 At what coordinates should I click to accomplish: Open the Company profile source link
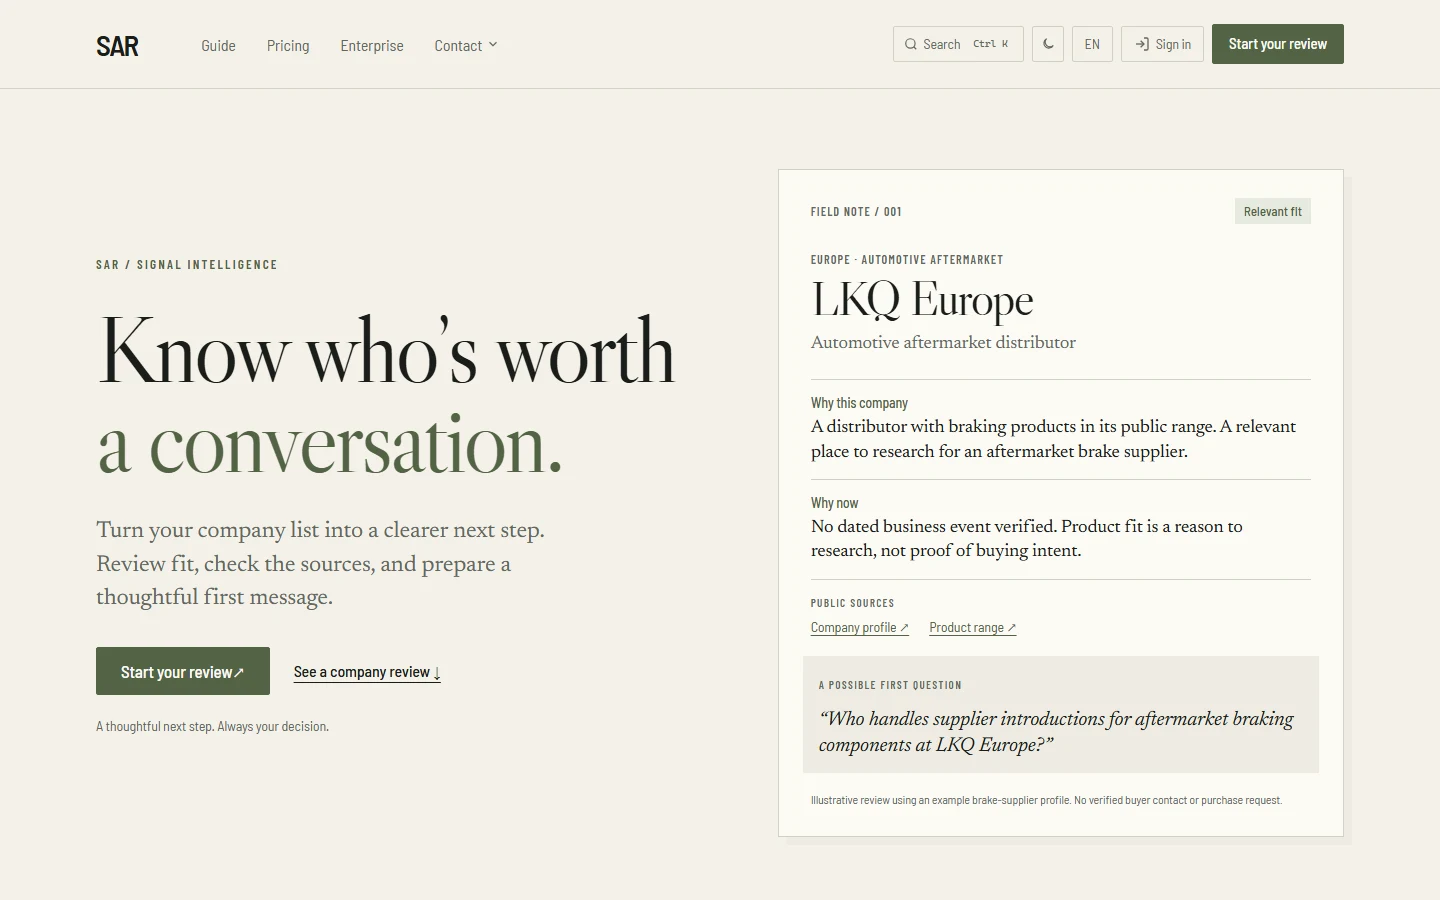[860, 628]
